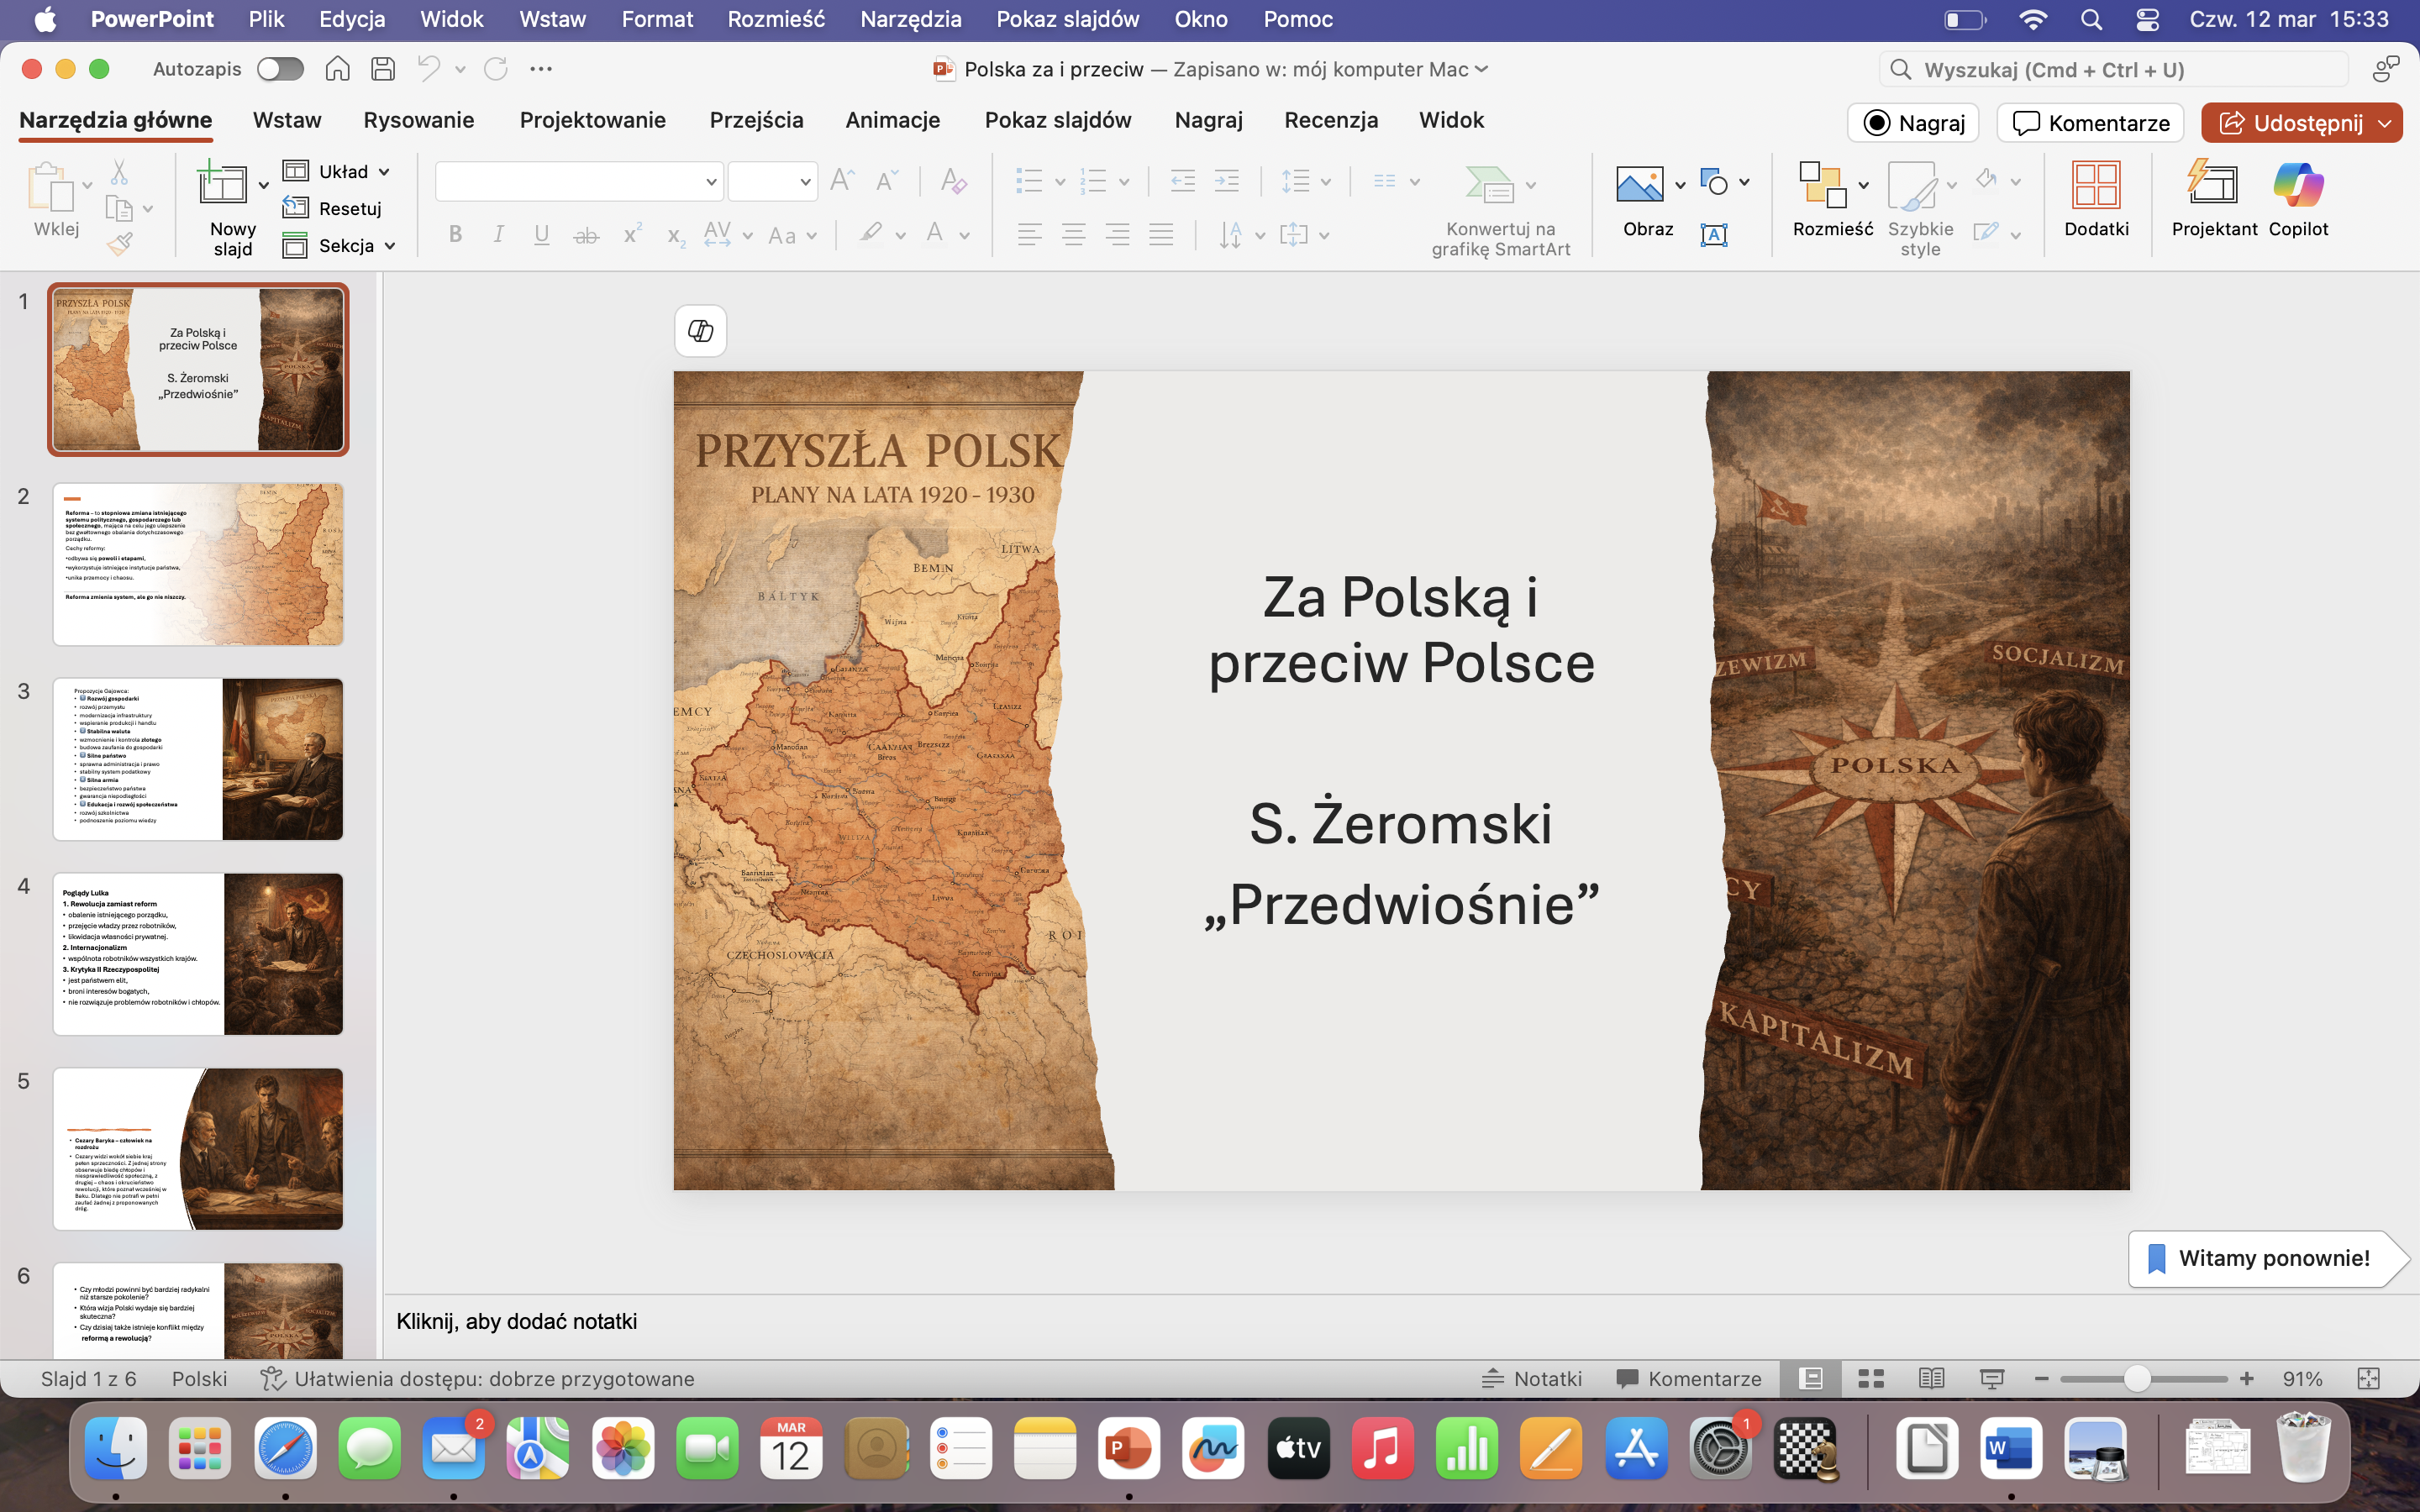Toggle the Notatki pane in status bar

[x=1531, y=1379]
